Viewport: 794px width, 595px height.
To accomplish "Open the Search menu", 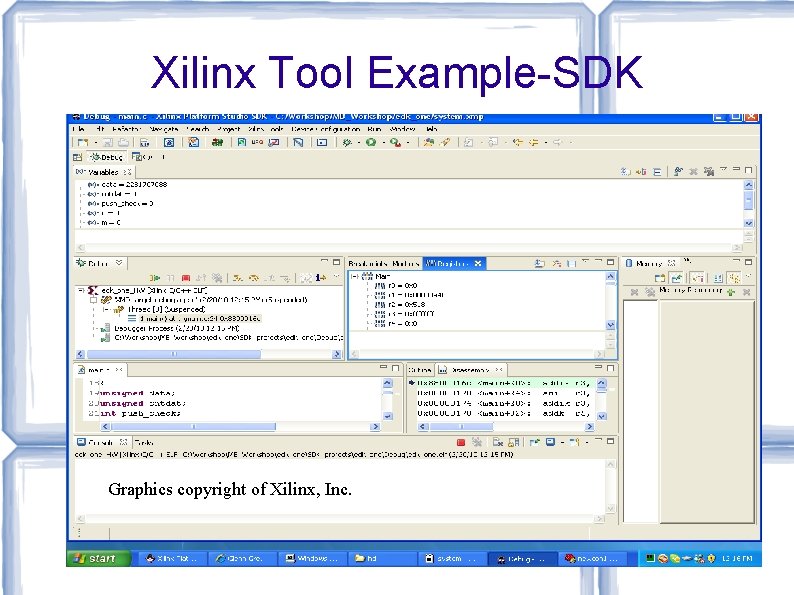I will click(197, 129).
